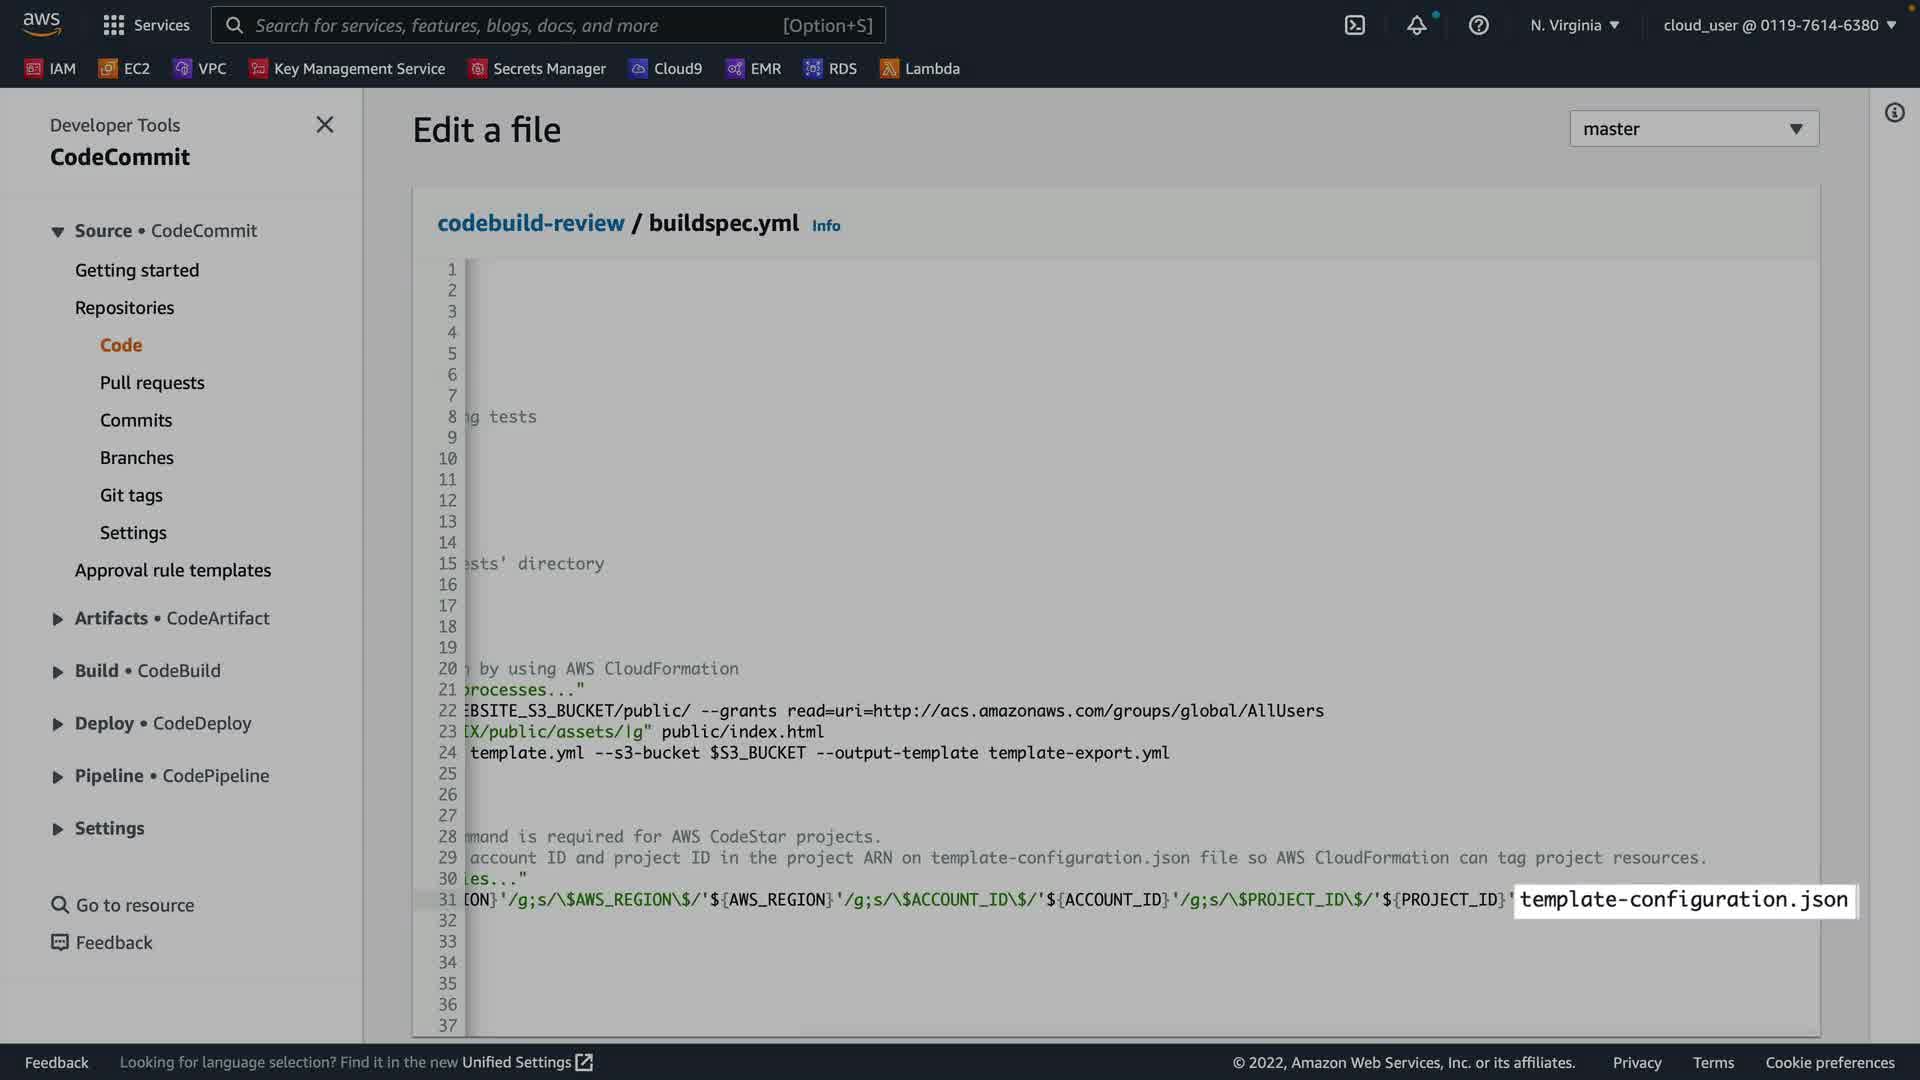
Task: Close the Developer Tools side navigation
Action: 325,124
